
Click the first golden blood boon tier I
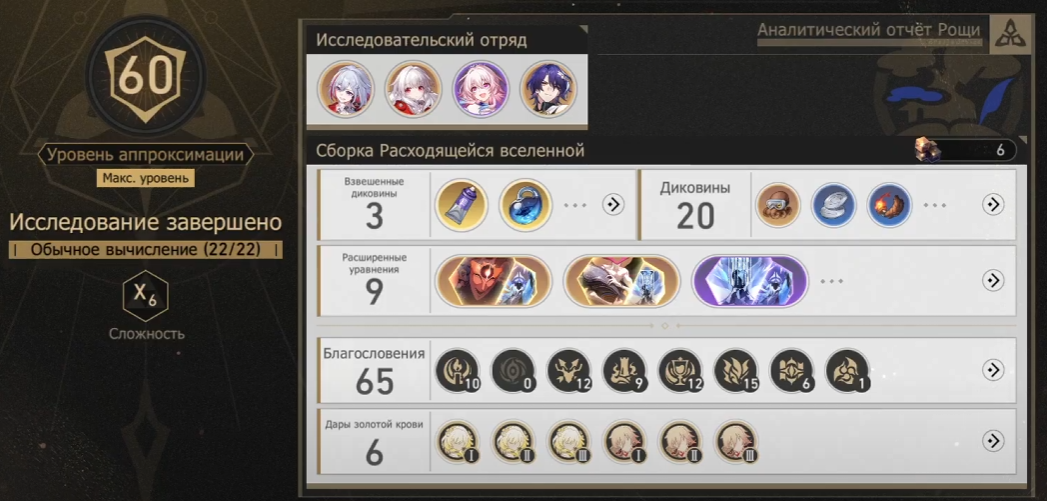458,442
